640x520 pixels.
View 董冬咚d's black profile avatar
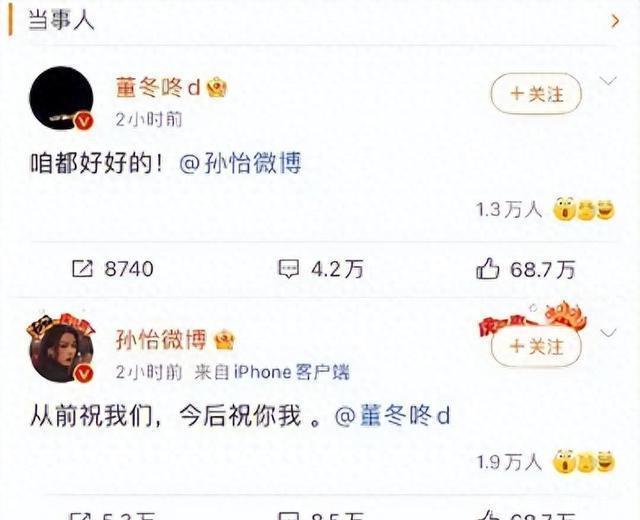[x=61, y=98]
